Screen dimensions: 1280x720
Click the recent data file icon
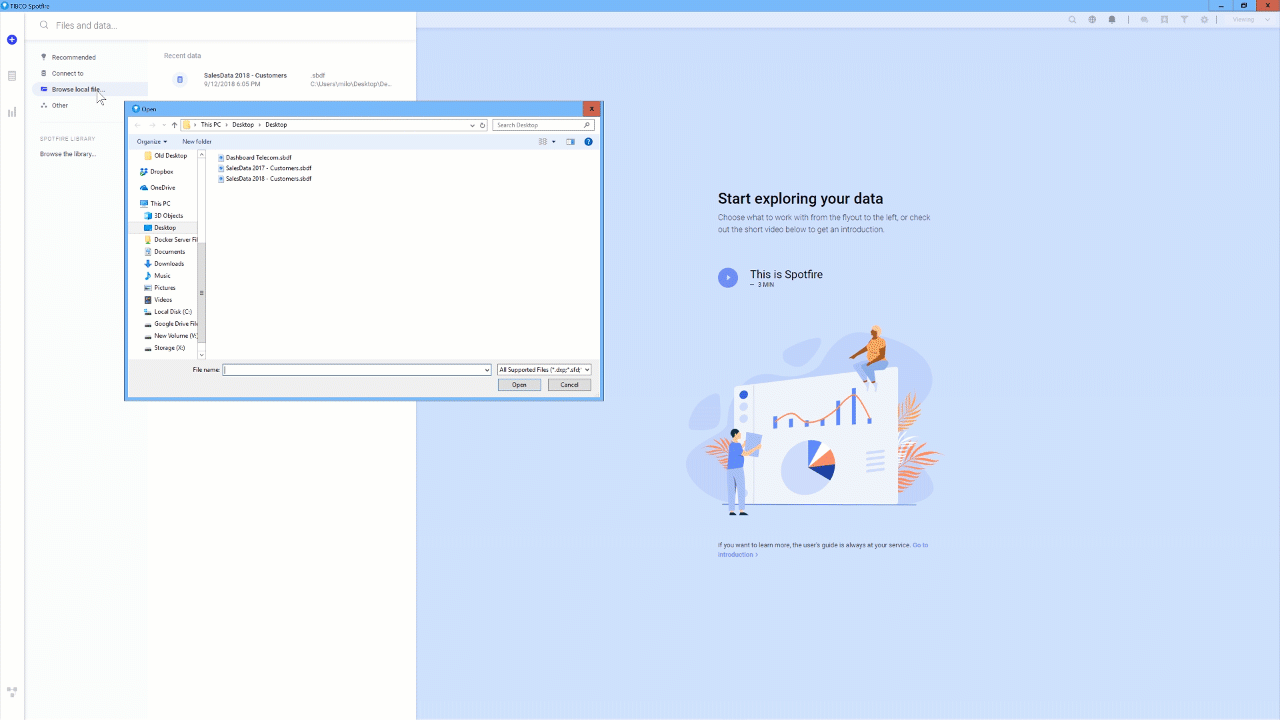(x=180, y=80)
